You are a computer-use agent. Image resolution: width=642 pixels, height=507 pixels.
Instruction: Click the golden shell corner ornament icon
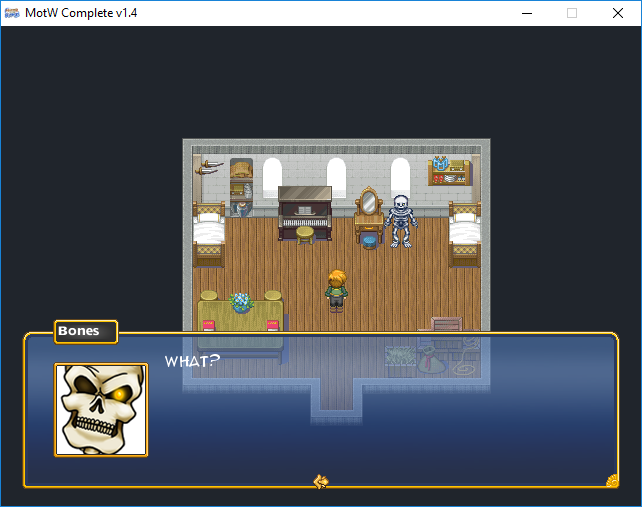pos(612,480)
